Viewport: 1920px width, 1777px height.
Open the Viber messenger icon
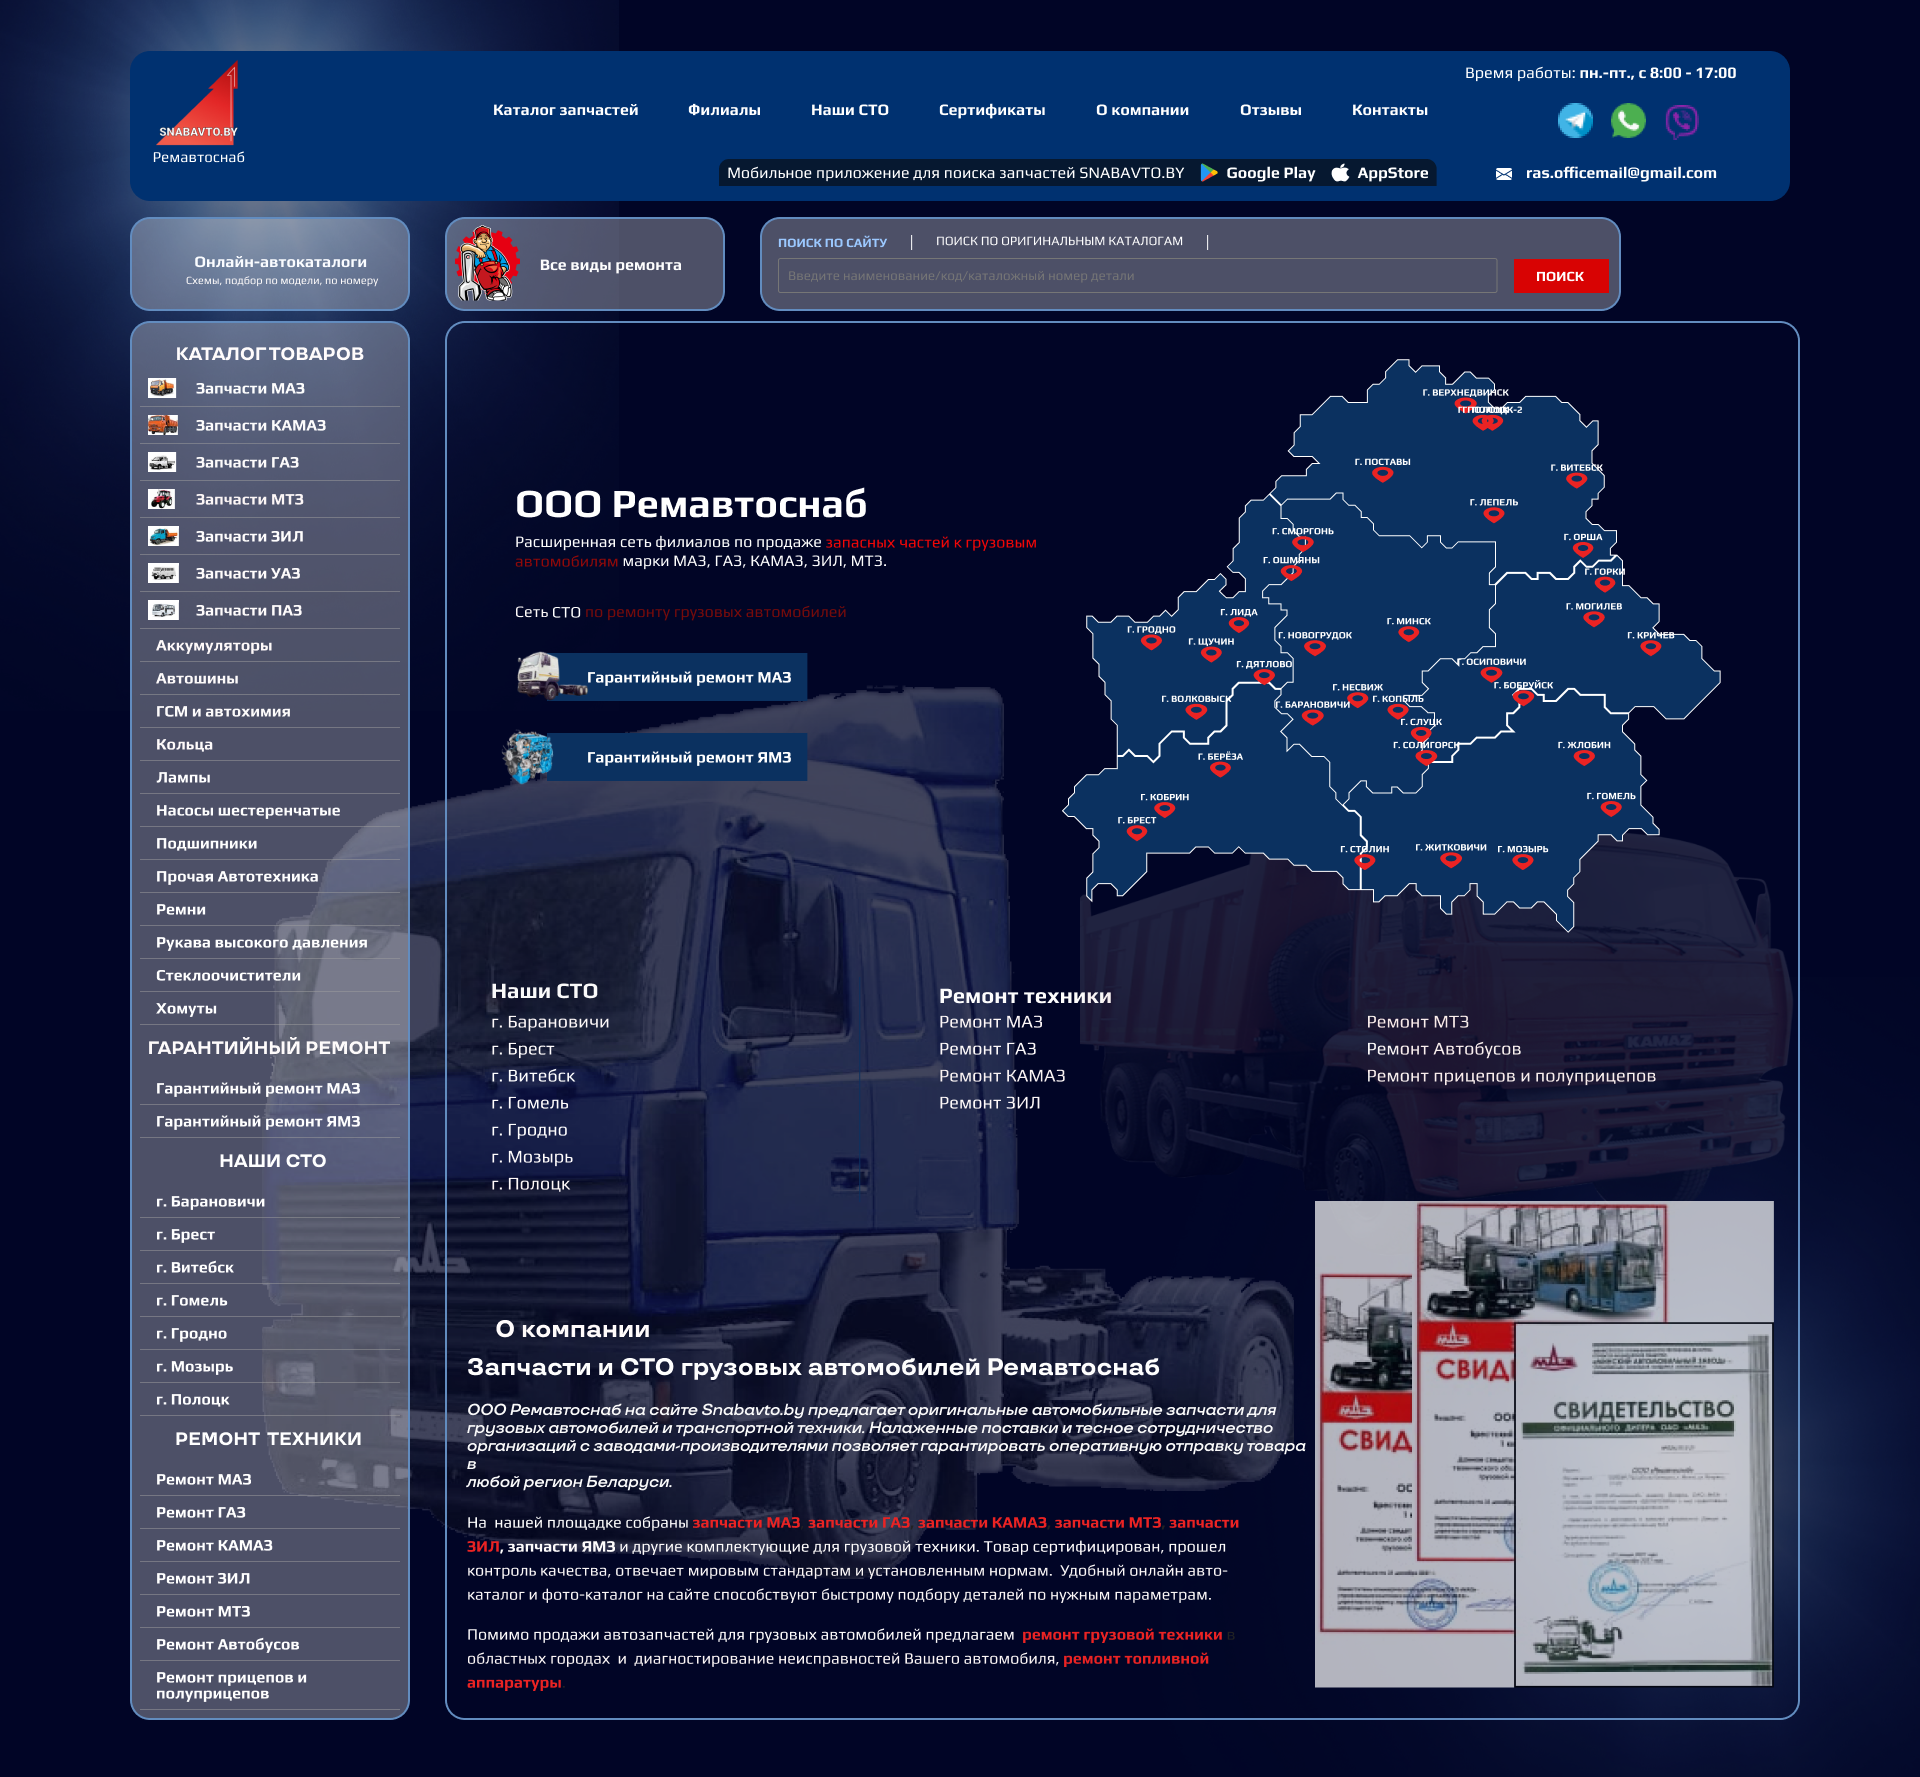(x=1682, y=121)
